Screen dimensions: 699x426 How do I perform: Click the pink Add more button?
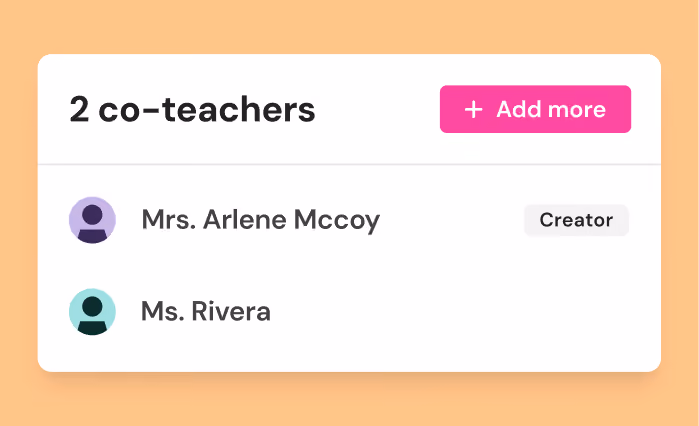point(535,109)
